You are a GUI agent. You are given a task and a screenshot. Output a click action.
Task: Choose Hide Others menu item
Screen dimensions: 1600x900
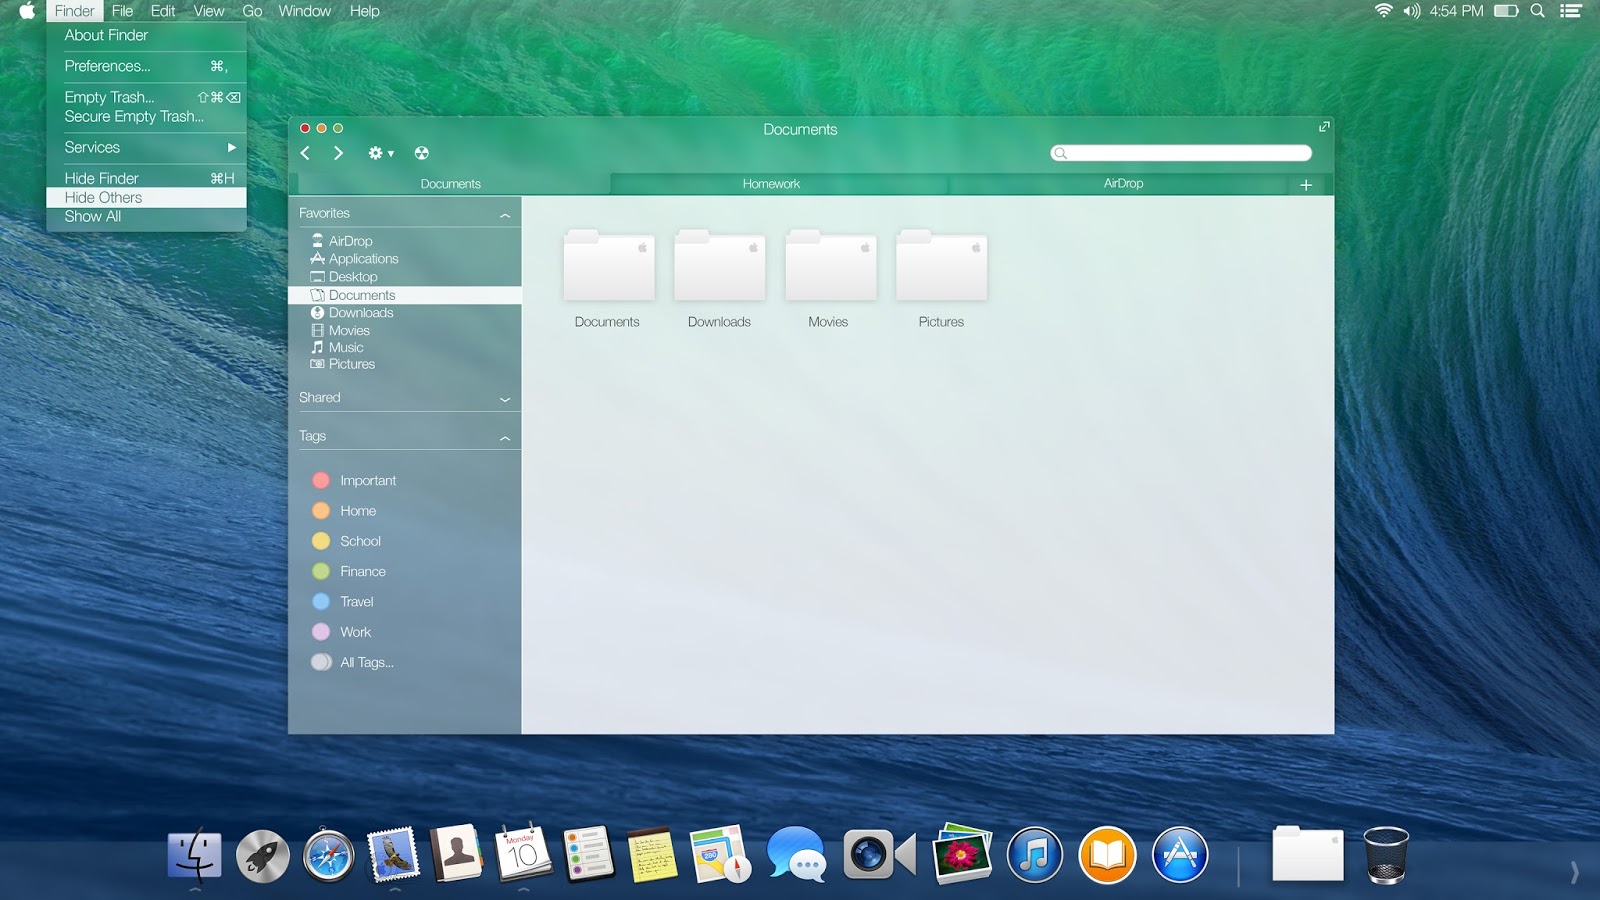pos(146,197)
